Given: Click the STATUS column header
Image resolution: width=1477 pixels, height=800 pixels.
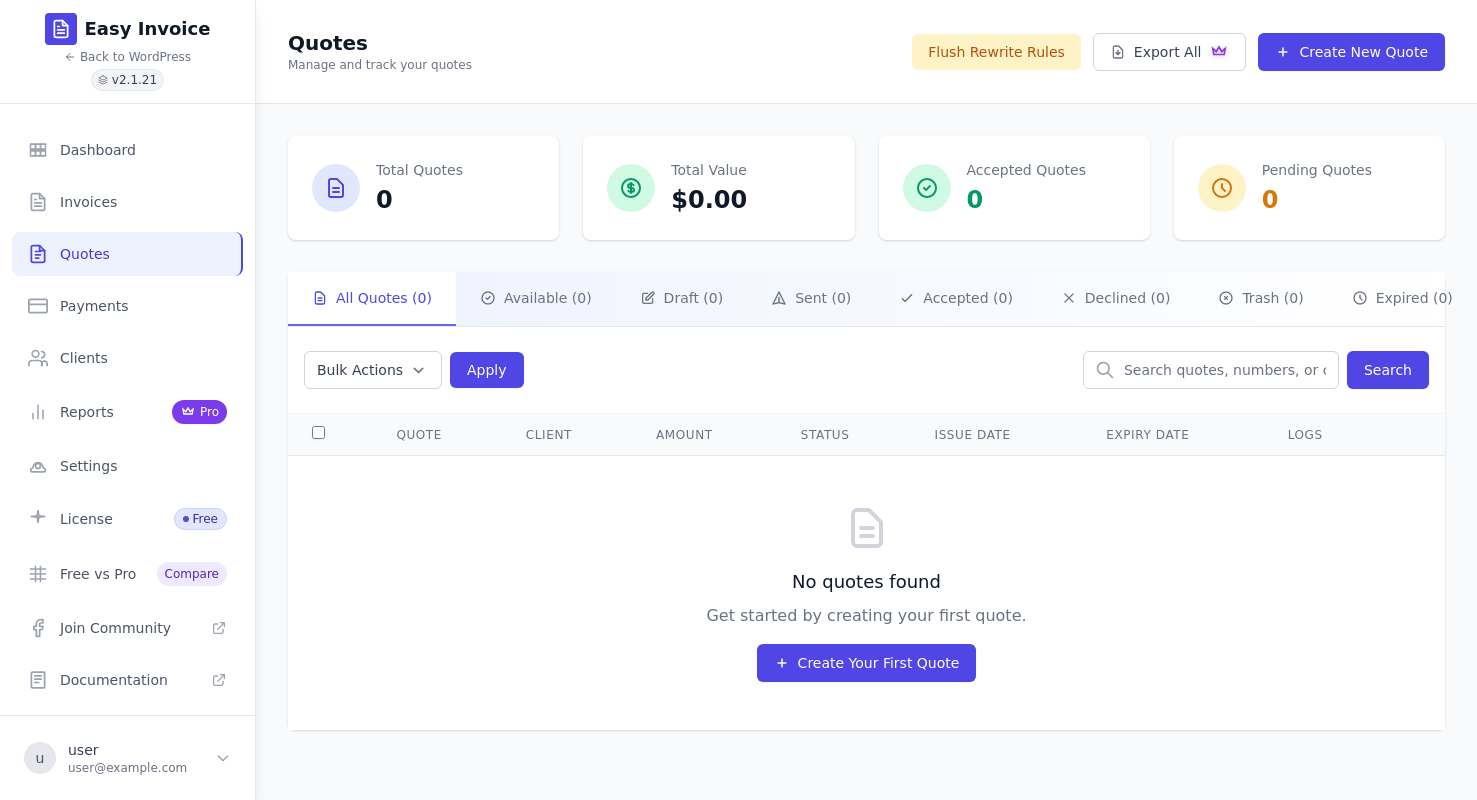Looking at the screenshot, I should pyautogui.click(x=825, y=435).
